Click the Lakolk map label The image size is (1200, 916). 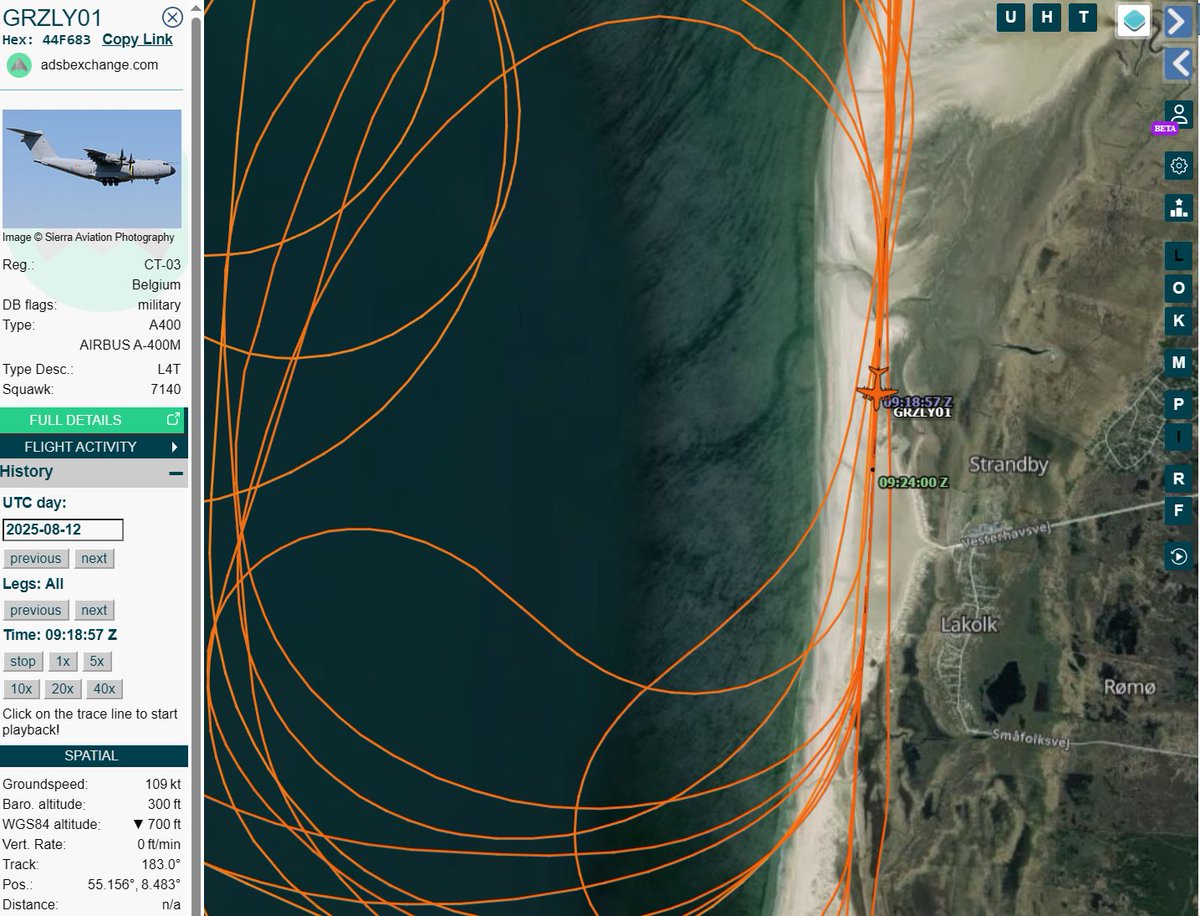(x=969, y=625)
